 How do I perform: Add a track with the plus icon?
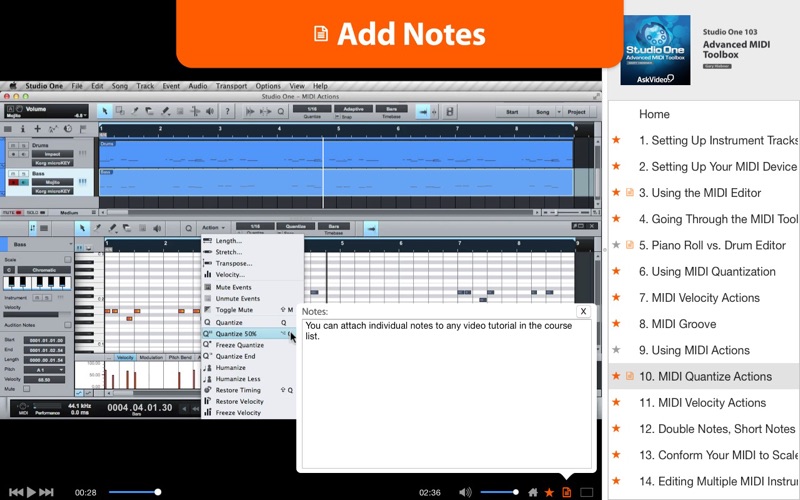[x=37, y=129]
